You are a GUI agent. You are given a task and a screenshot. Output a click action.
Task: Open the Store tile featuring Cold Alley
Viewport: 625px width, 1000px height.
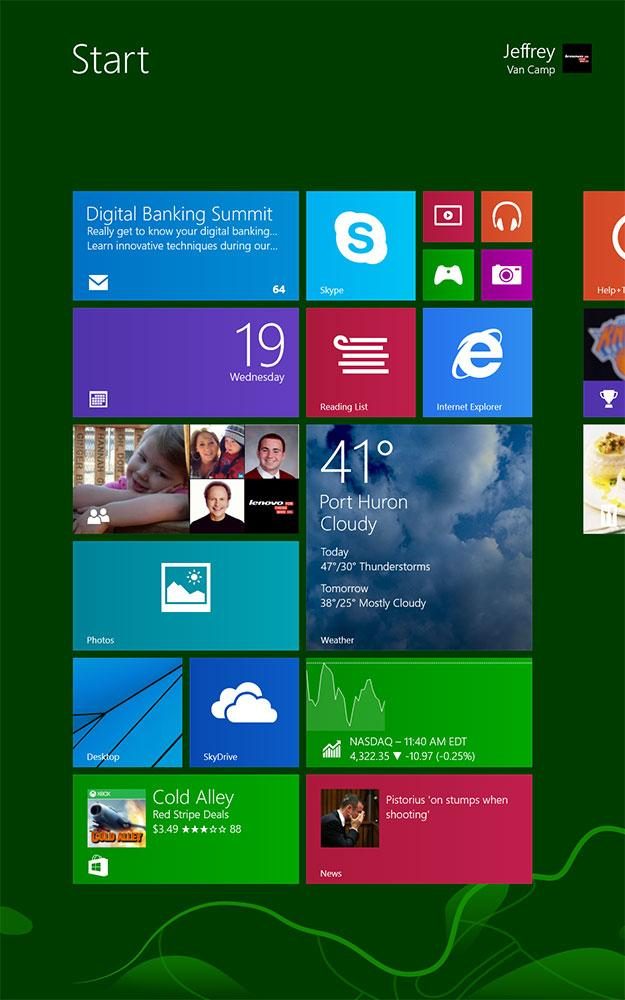(x=186, y=829)
